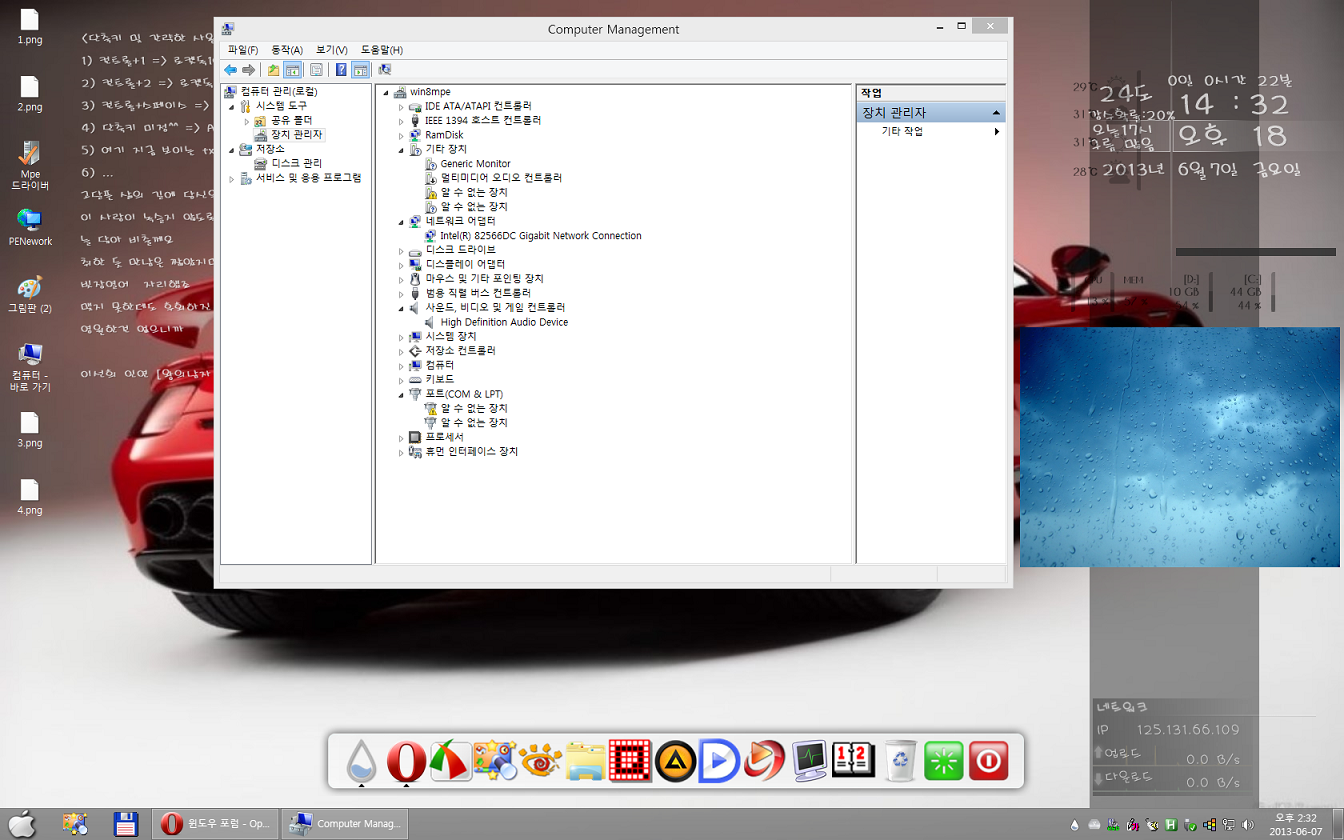Screen dimensions: 1344x840
Task: Open the 그림판 (2) desktop shortcut
Action: click(30, 294)
